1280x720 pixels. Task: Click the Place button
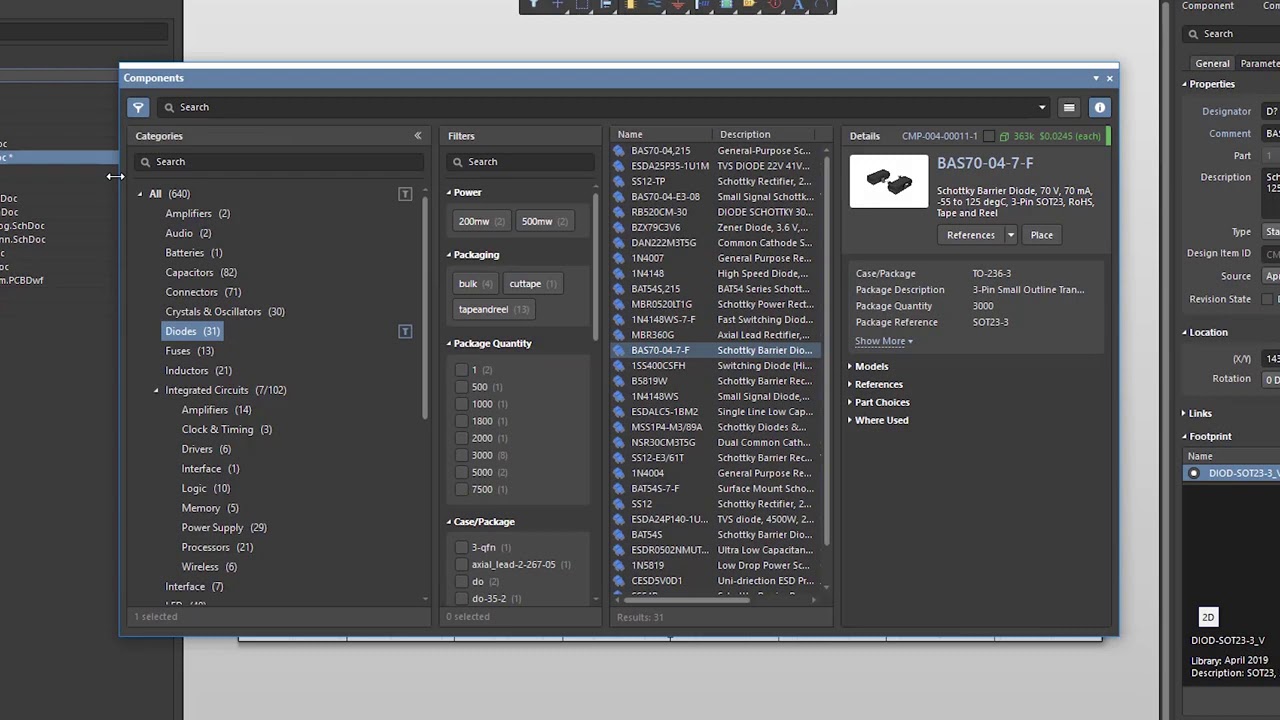1041,235
